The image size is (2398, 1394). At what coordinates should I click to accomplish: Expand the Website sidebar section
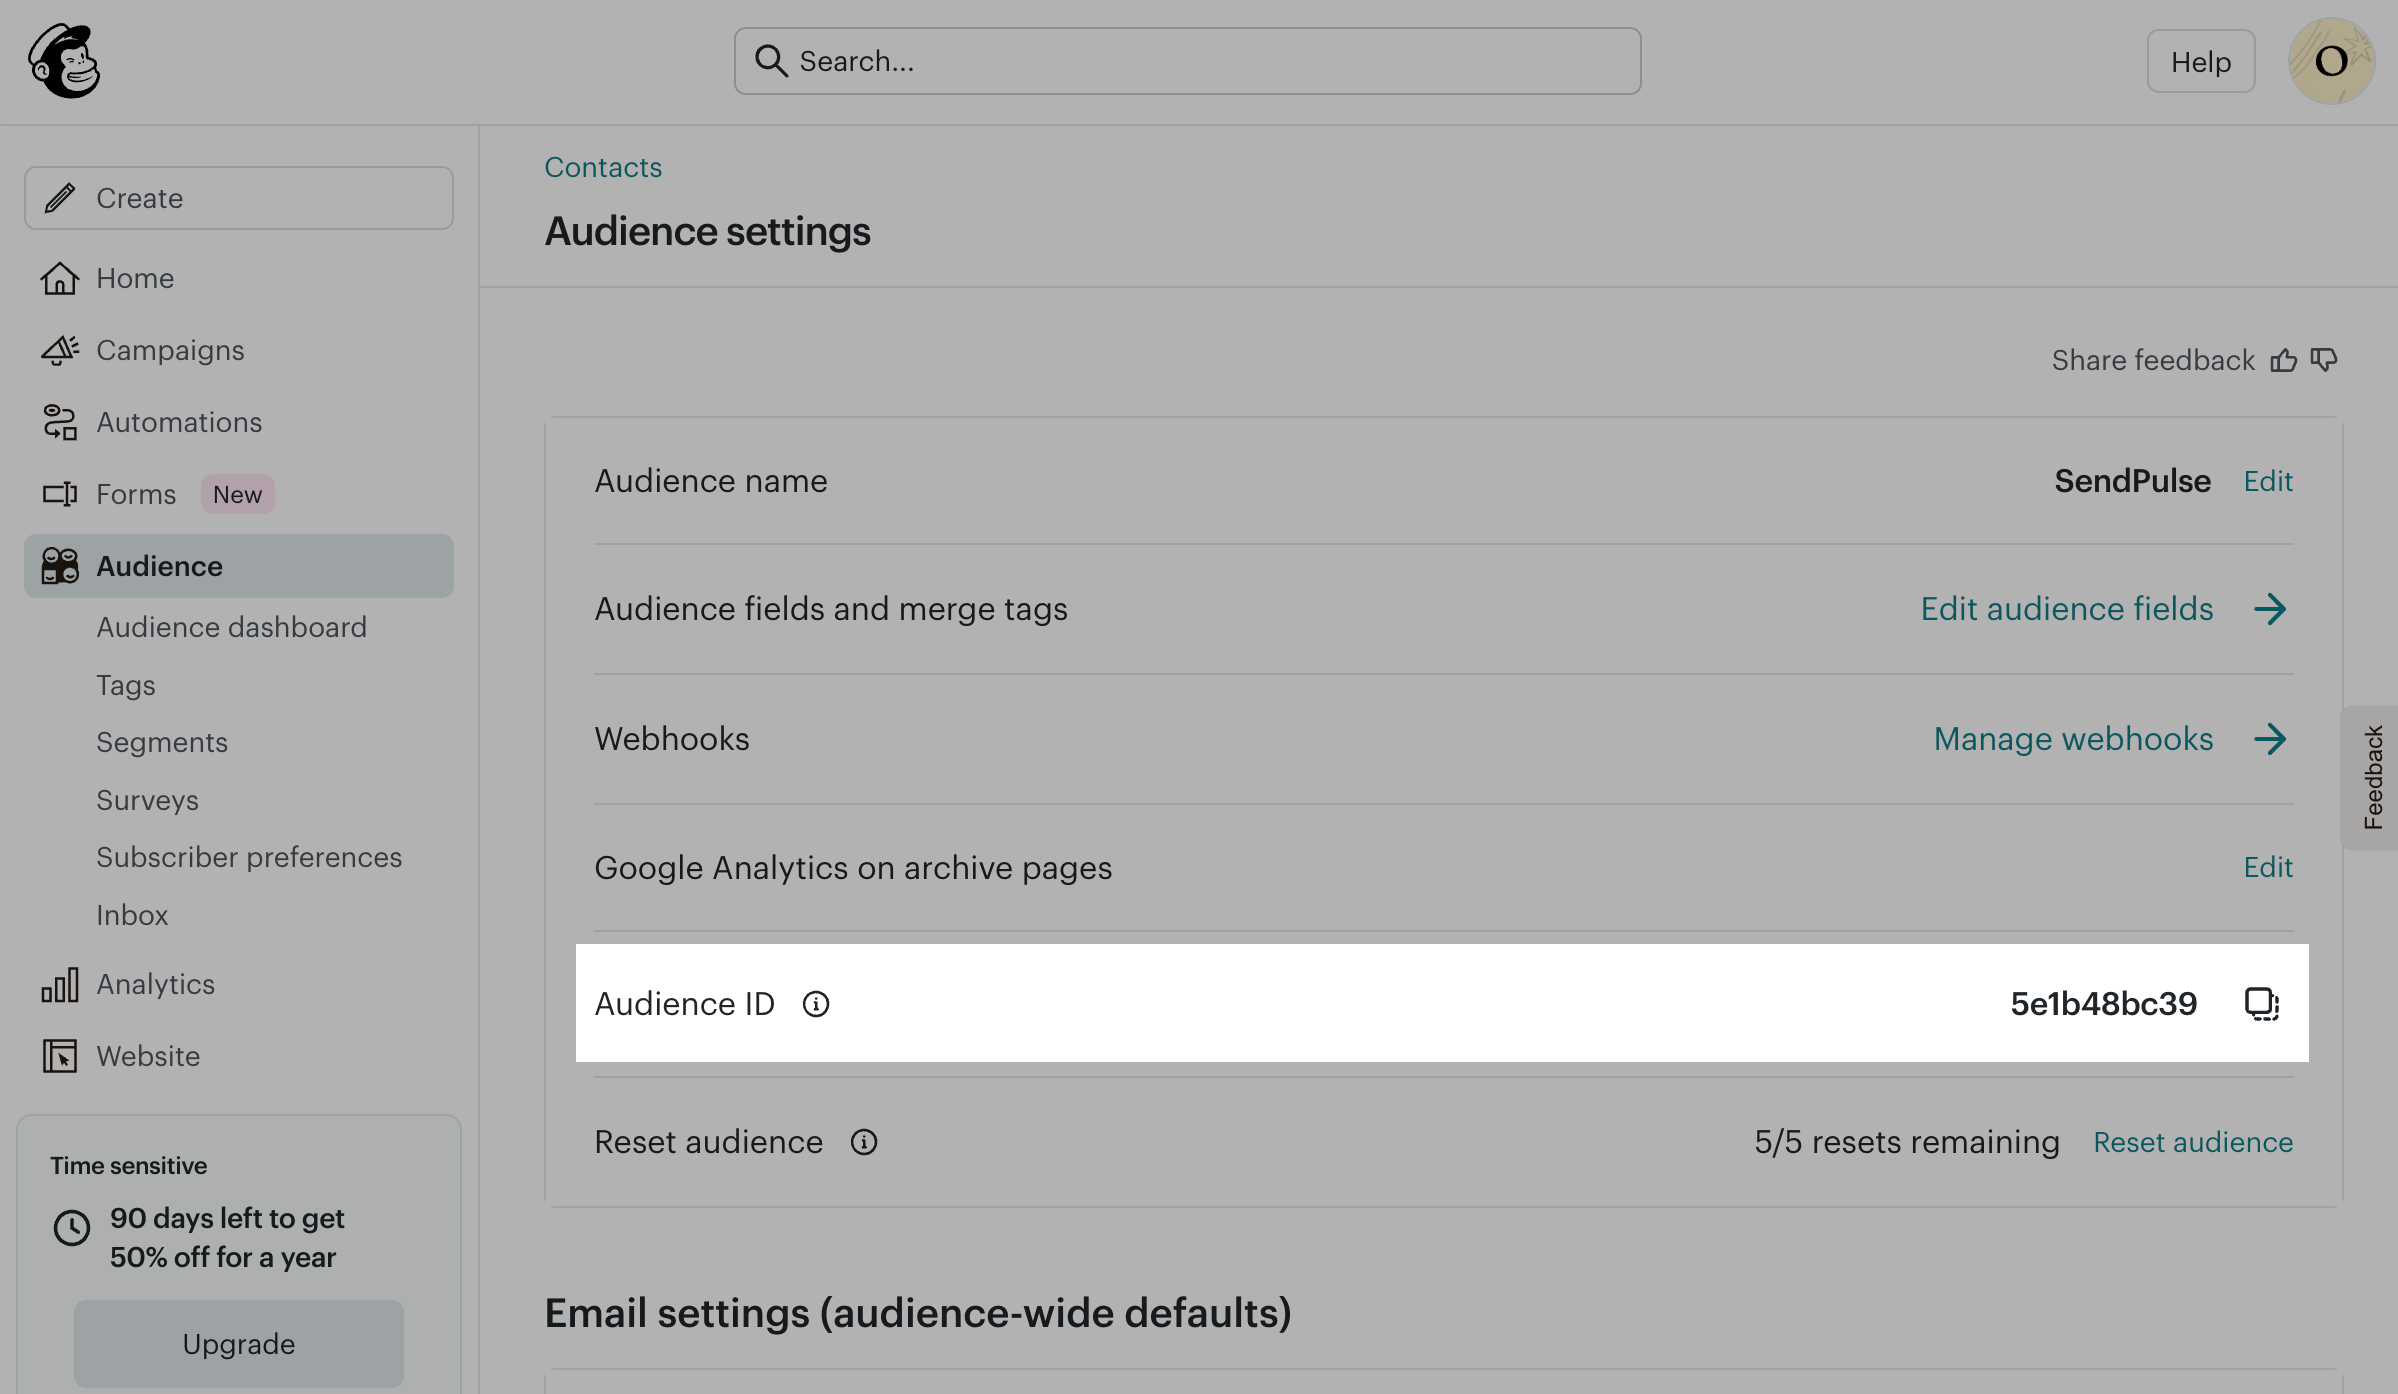tap(148, 1056)
